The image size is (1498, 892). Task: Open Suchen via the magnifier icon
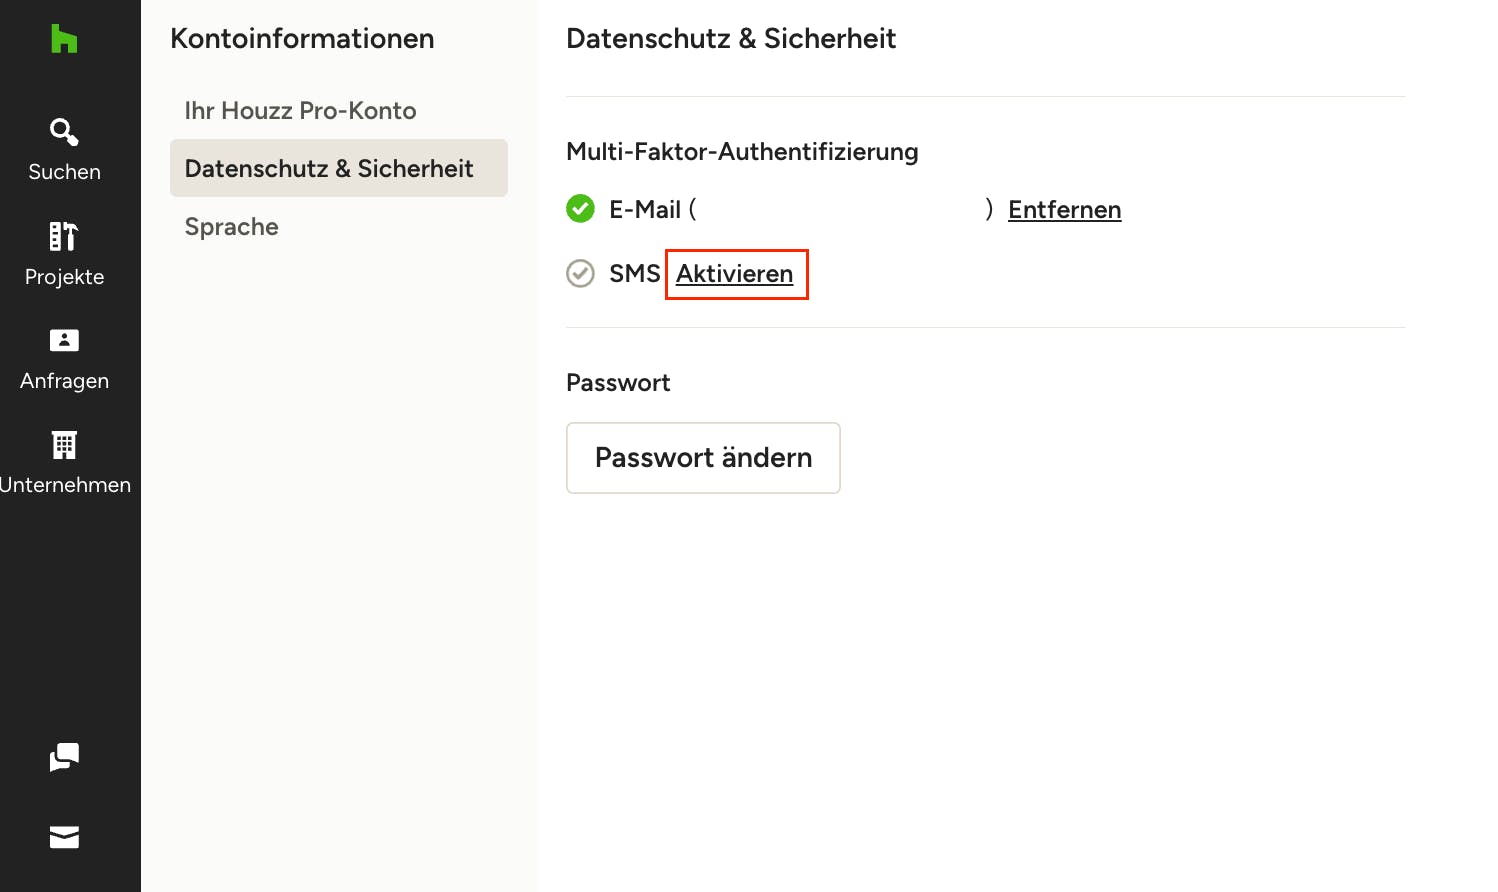[x=64, y=132]
